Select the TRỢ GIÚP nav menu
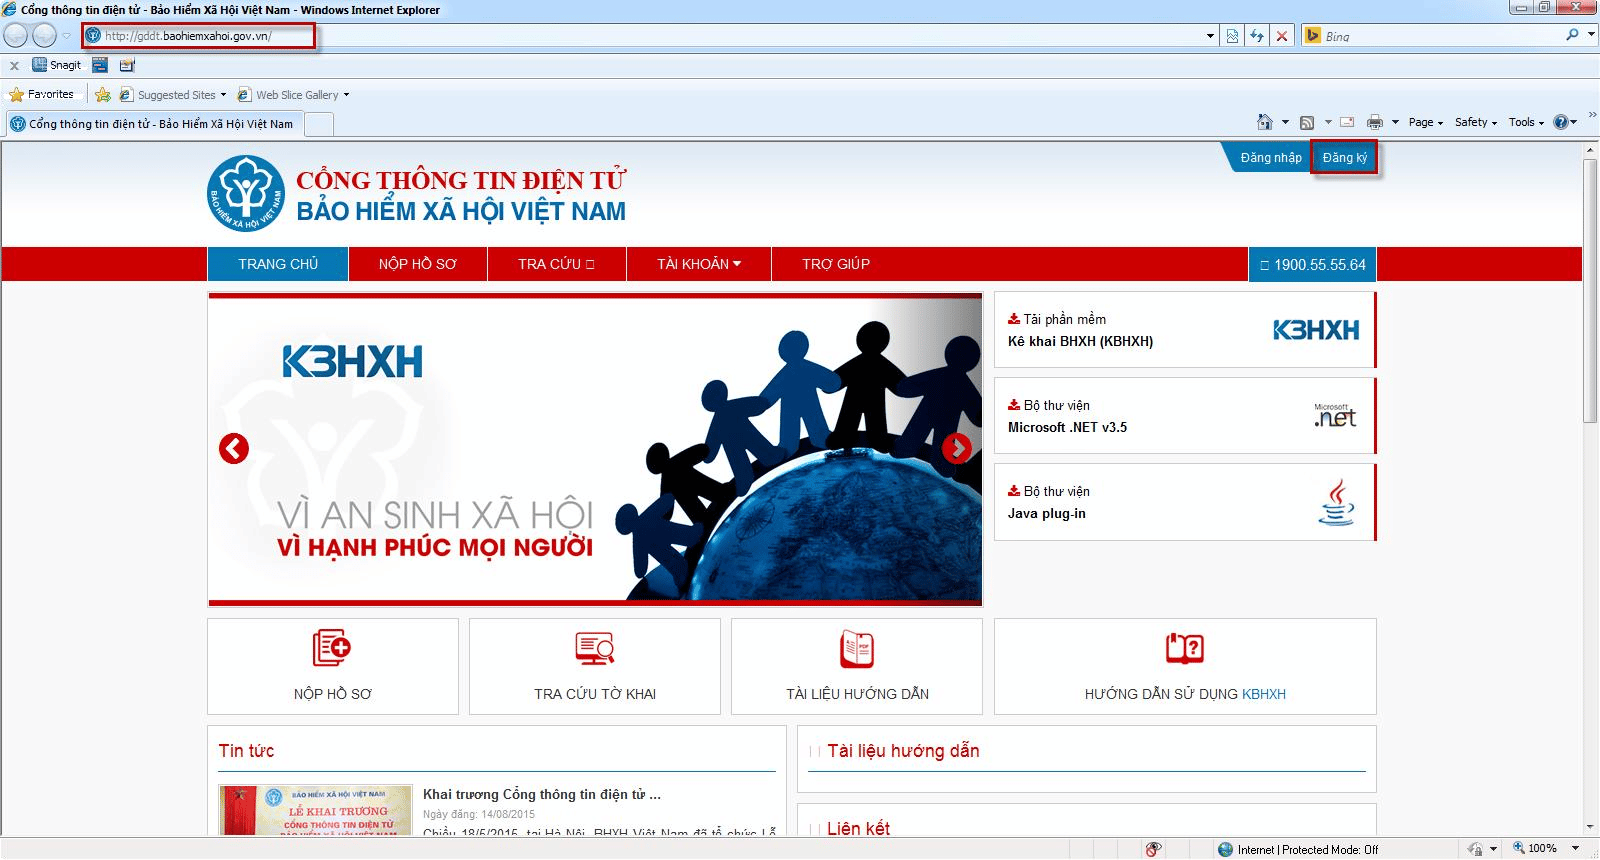 pyautogui.click(x=836, y=264)
